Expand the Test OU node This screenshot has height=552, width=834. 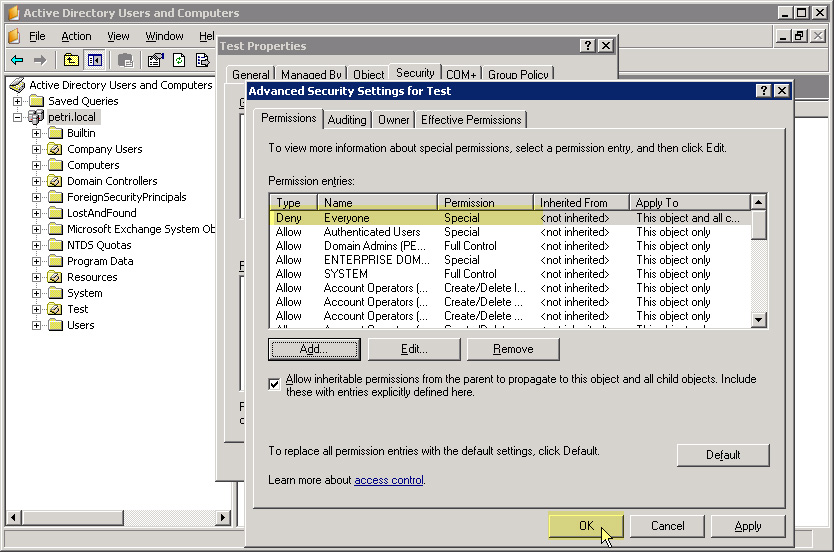click(x=36, y=309)
